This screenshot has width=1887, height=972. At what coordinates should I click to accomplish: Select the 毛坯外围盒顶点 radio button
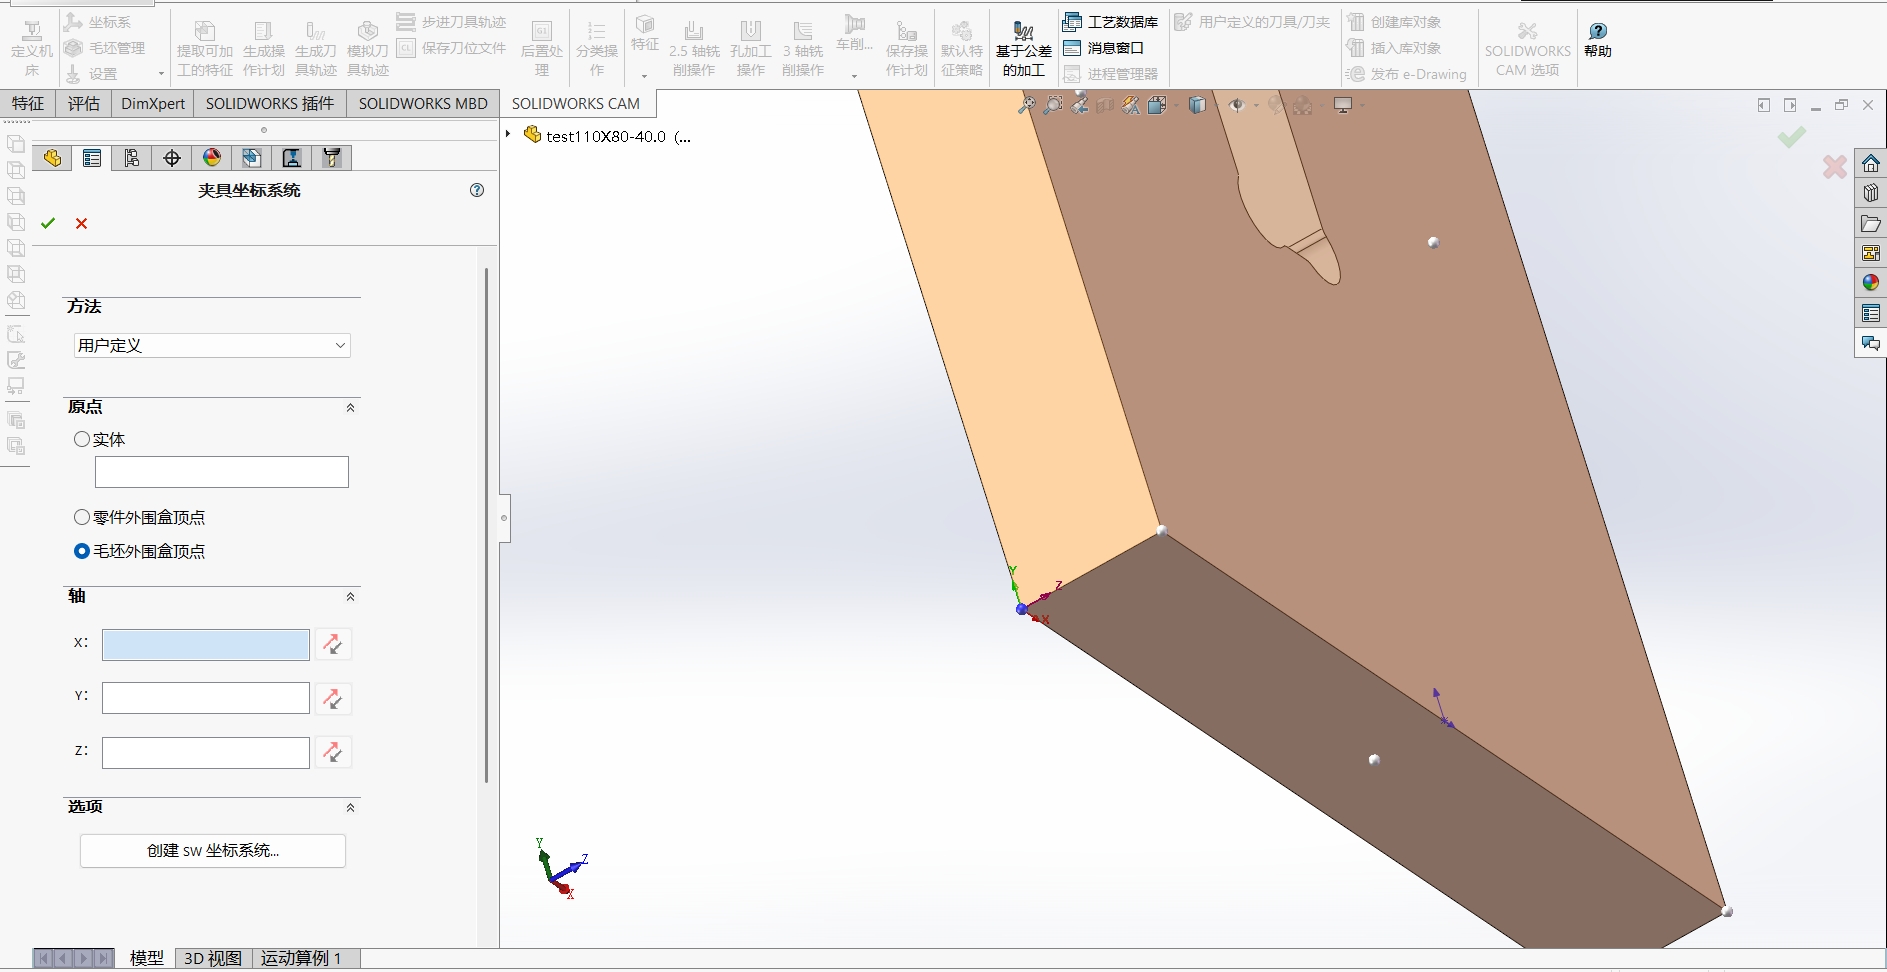[x=82, y=551]
